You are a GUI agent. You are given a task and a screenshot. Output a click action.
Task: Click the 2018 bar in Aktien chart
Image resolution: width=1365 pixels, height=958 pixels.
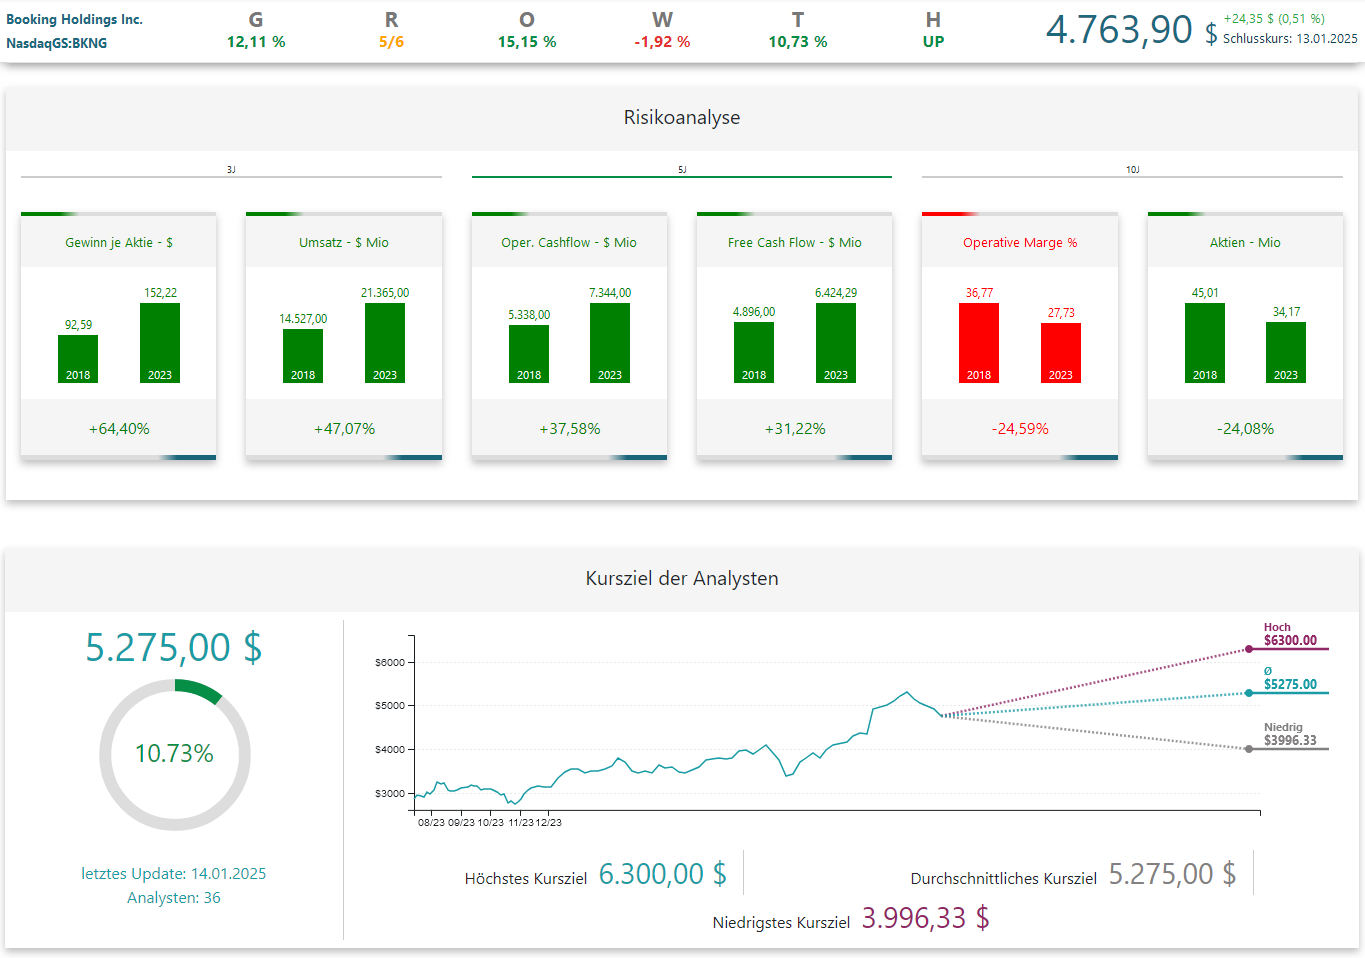(1205, 343)
